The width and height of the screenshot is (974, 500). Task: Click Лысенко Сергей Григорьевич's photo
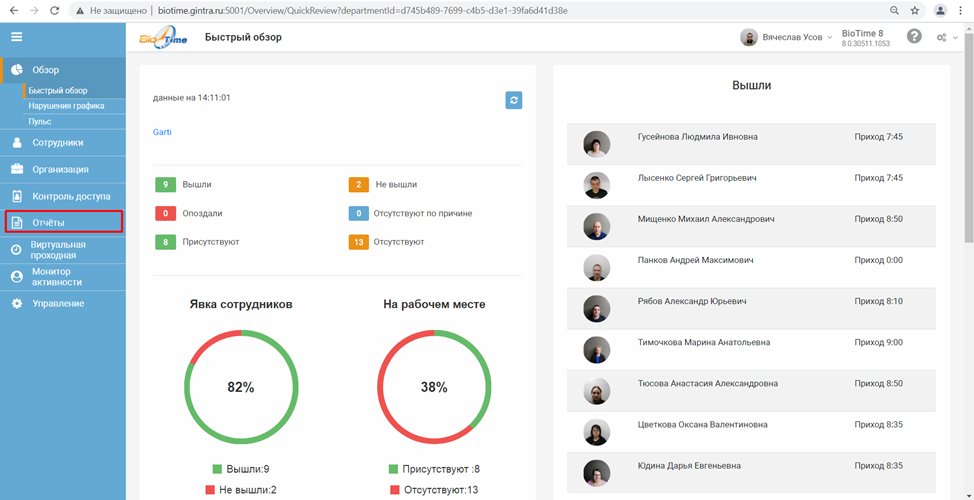click(596, 185)
